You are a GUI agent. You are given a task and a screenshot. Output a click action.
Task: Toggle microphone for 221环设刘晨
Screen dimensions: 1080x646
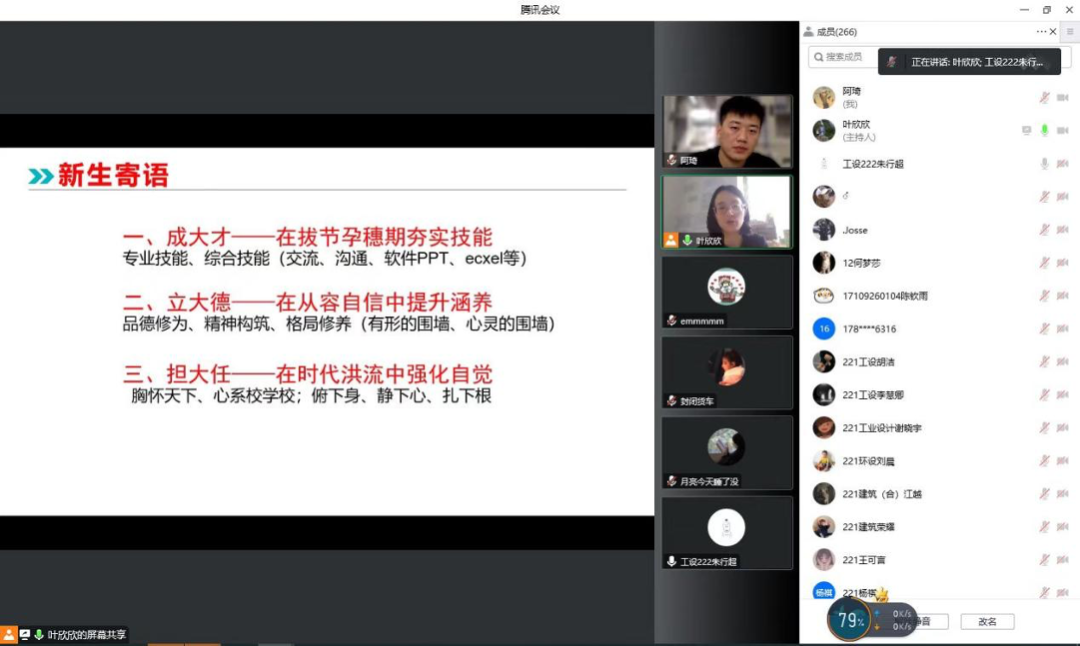[x=1044, y=460]
